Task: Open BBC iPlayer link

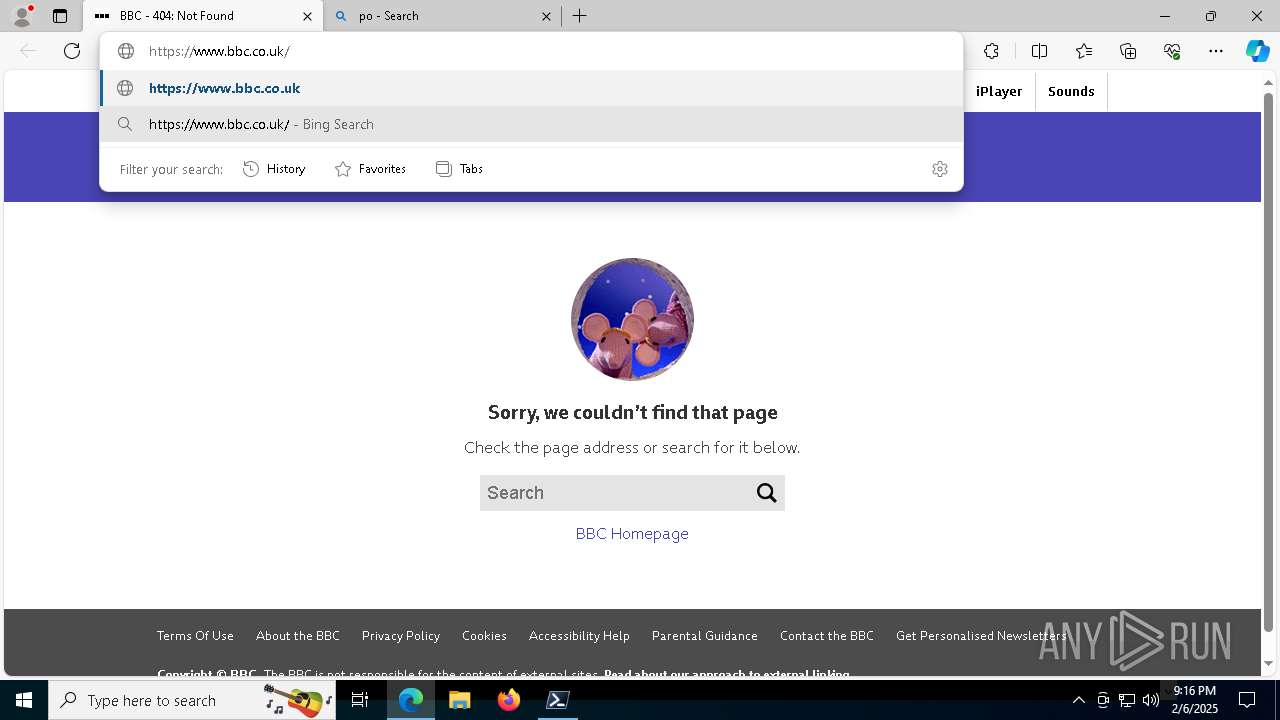Action: pos(999,91)
